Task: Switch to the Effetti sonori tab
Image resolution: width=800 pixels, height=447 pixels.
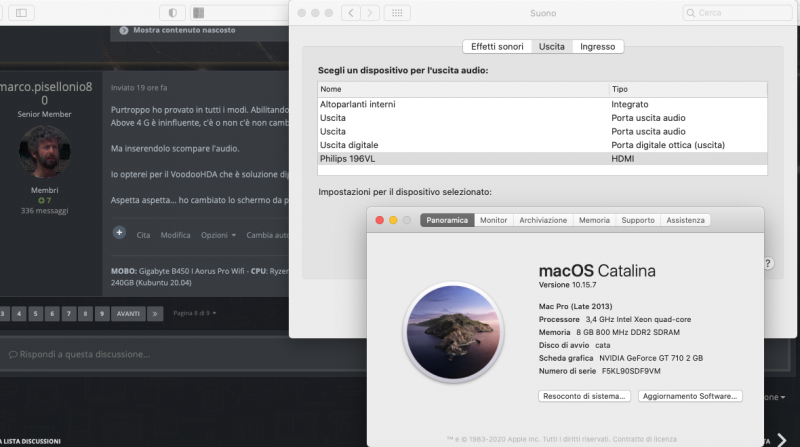Action: [497, 47]
